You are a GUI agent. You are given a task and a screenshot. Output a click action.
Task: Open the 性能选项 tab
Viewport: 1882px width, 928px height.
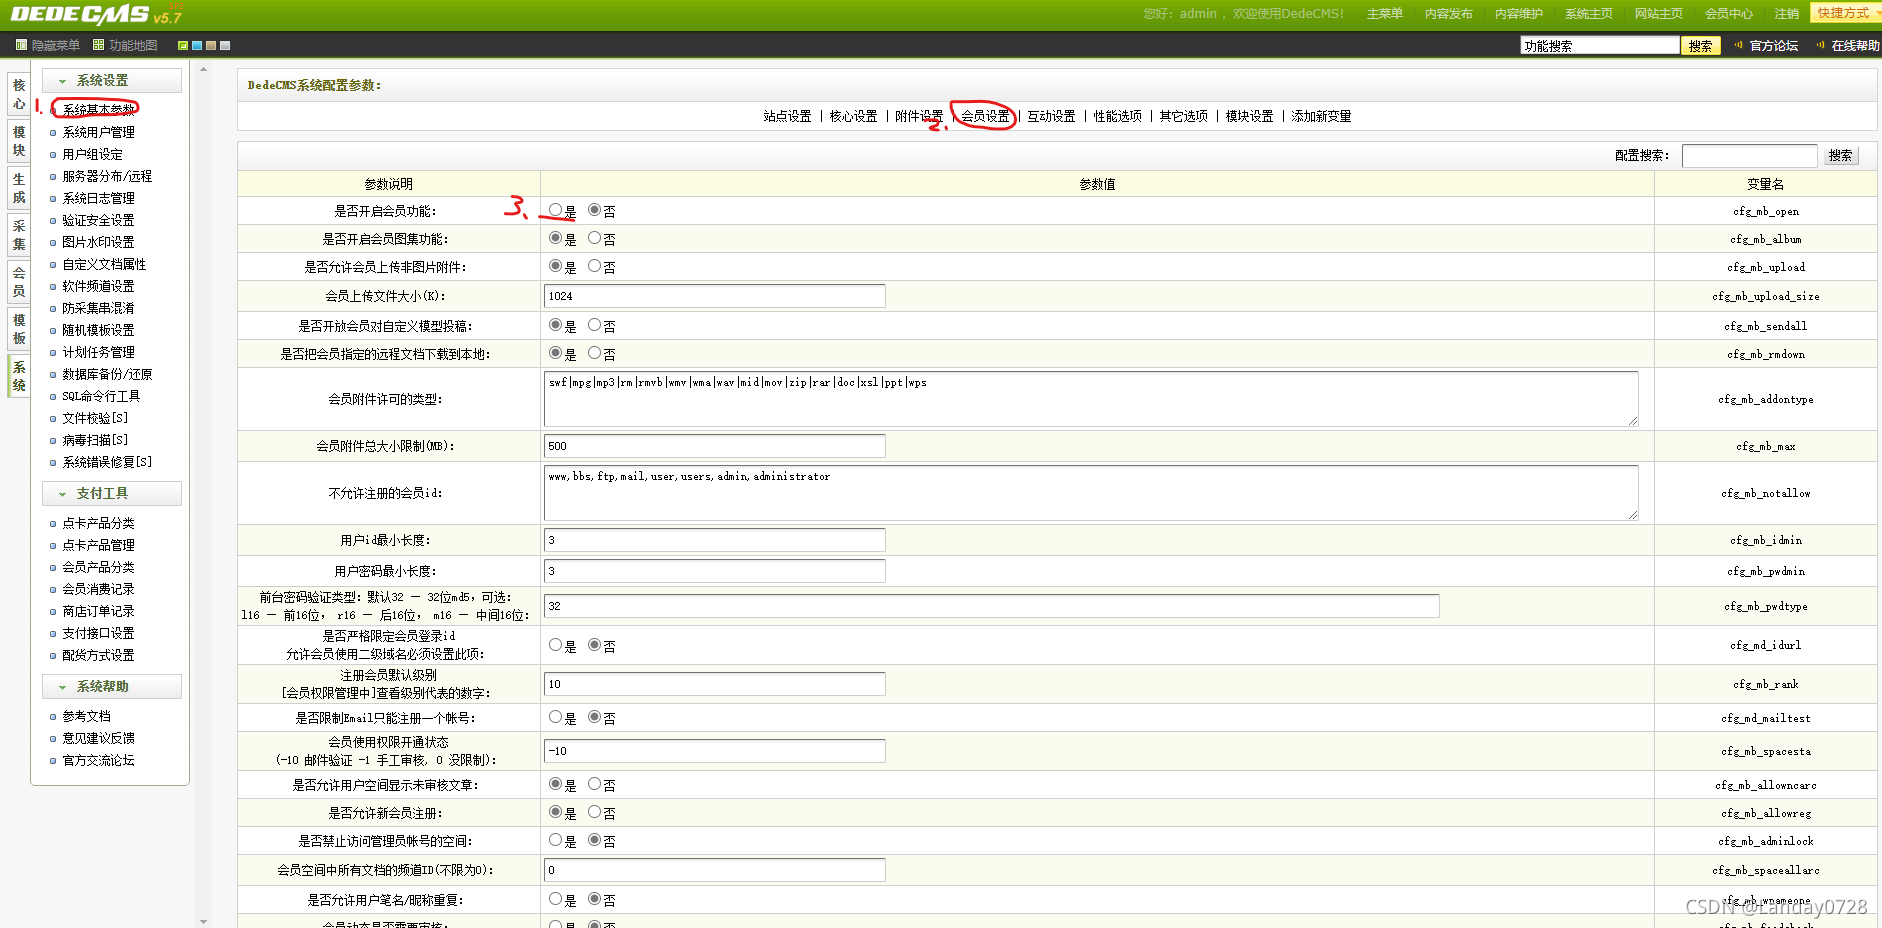click(1117, 116)
